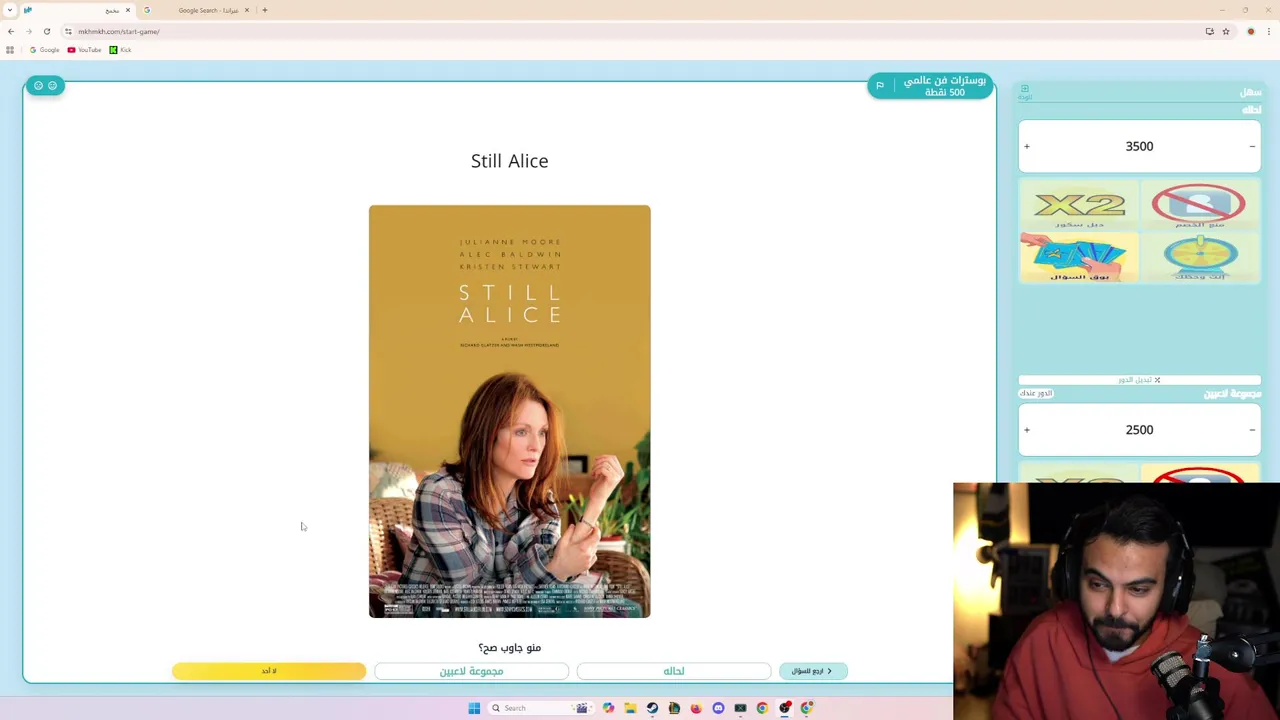Open the last Chrome icon in taskbar
The height and width of the screenshot is (720, 1280).
click(806, 708)
